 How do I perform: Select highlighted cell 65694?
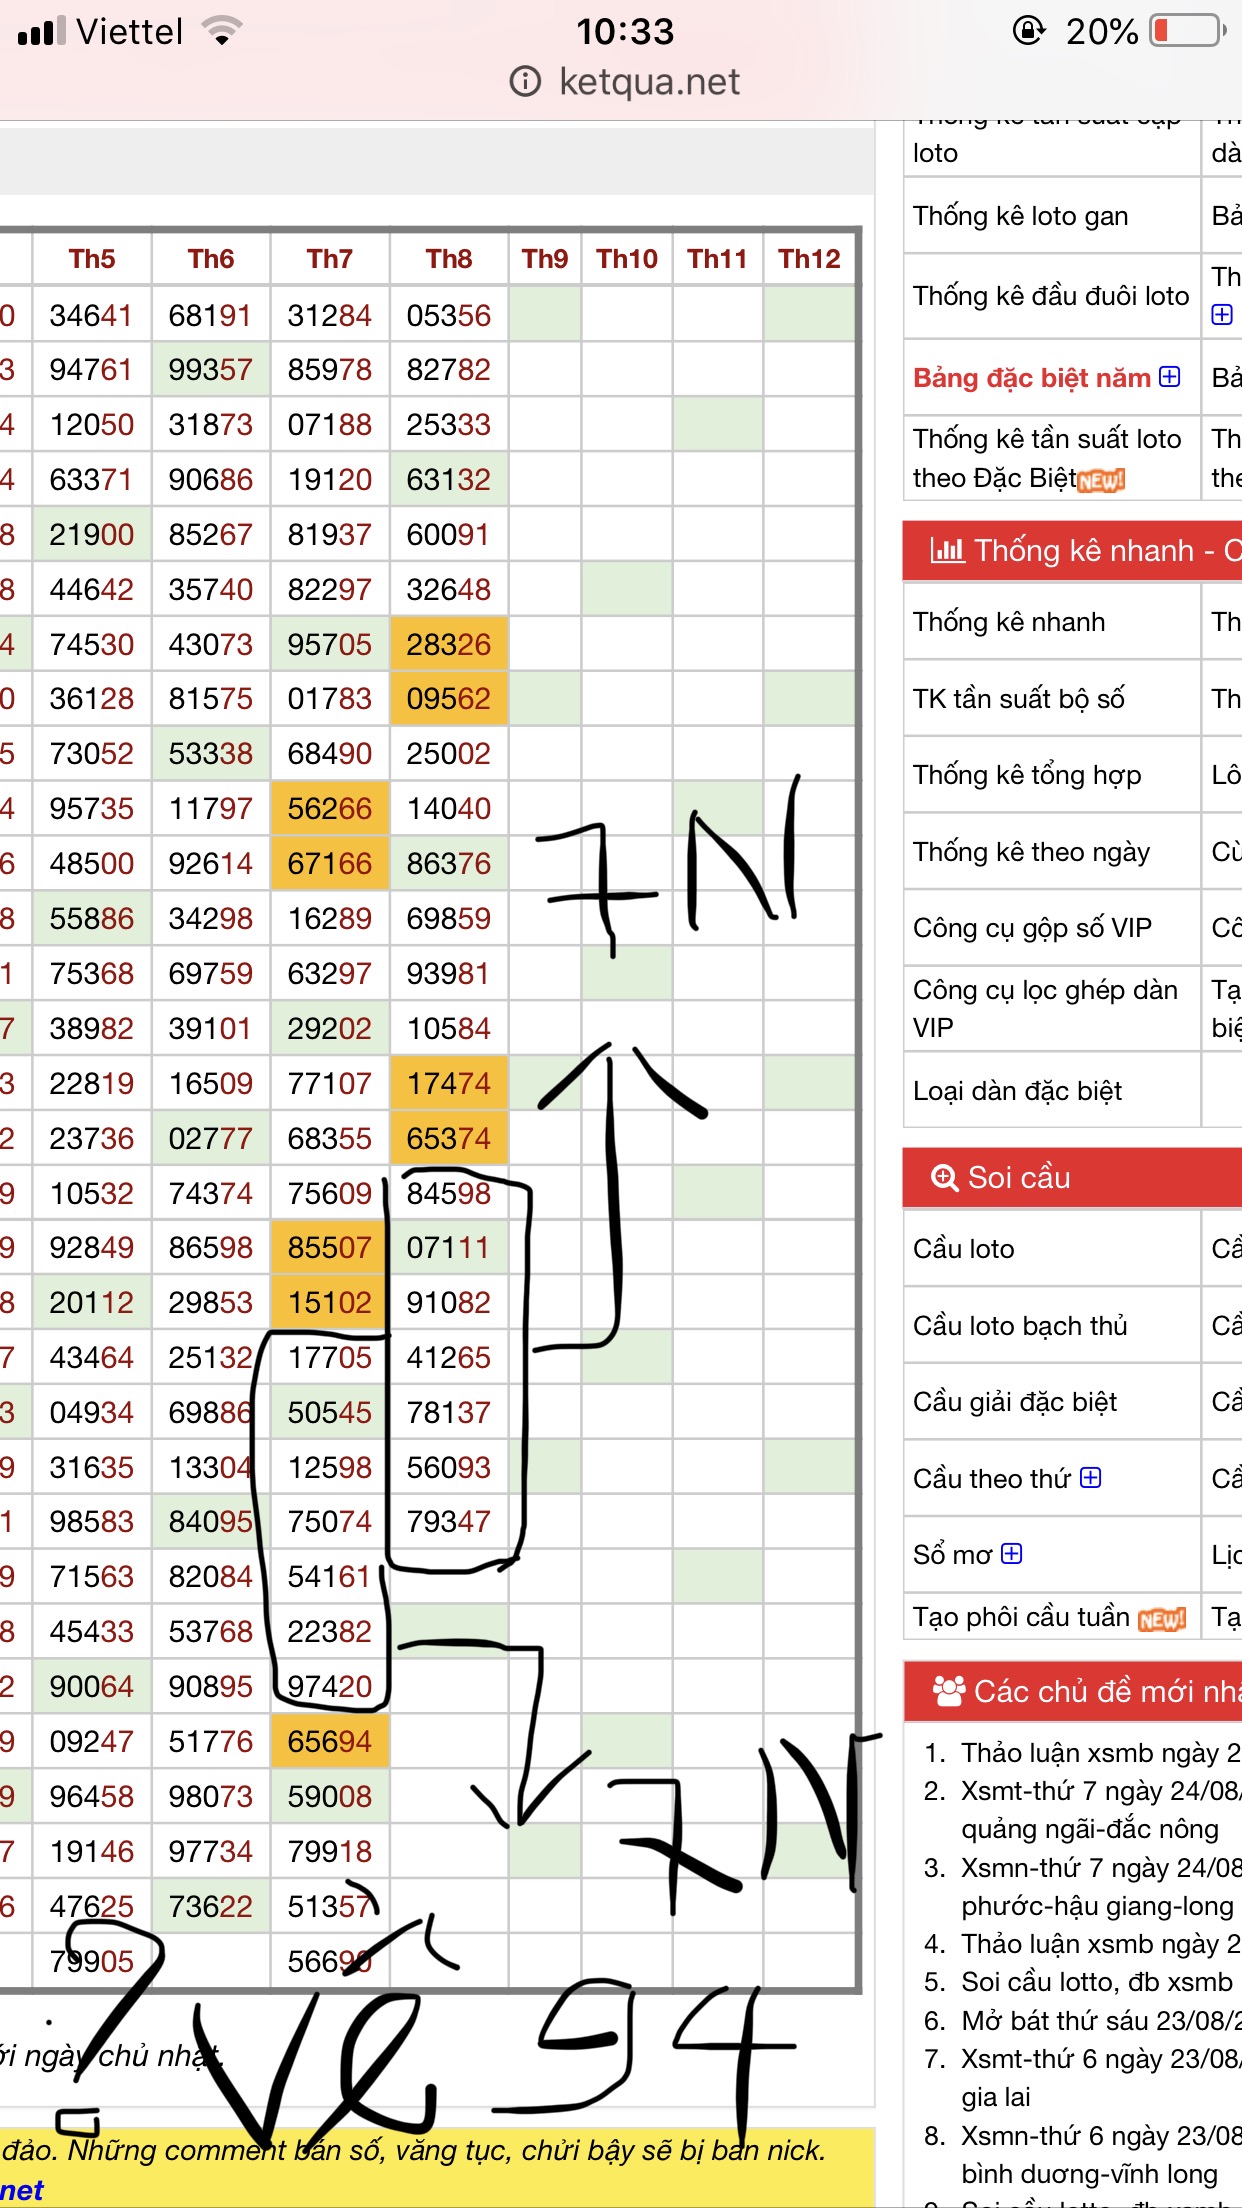coord(330,1741)
